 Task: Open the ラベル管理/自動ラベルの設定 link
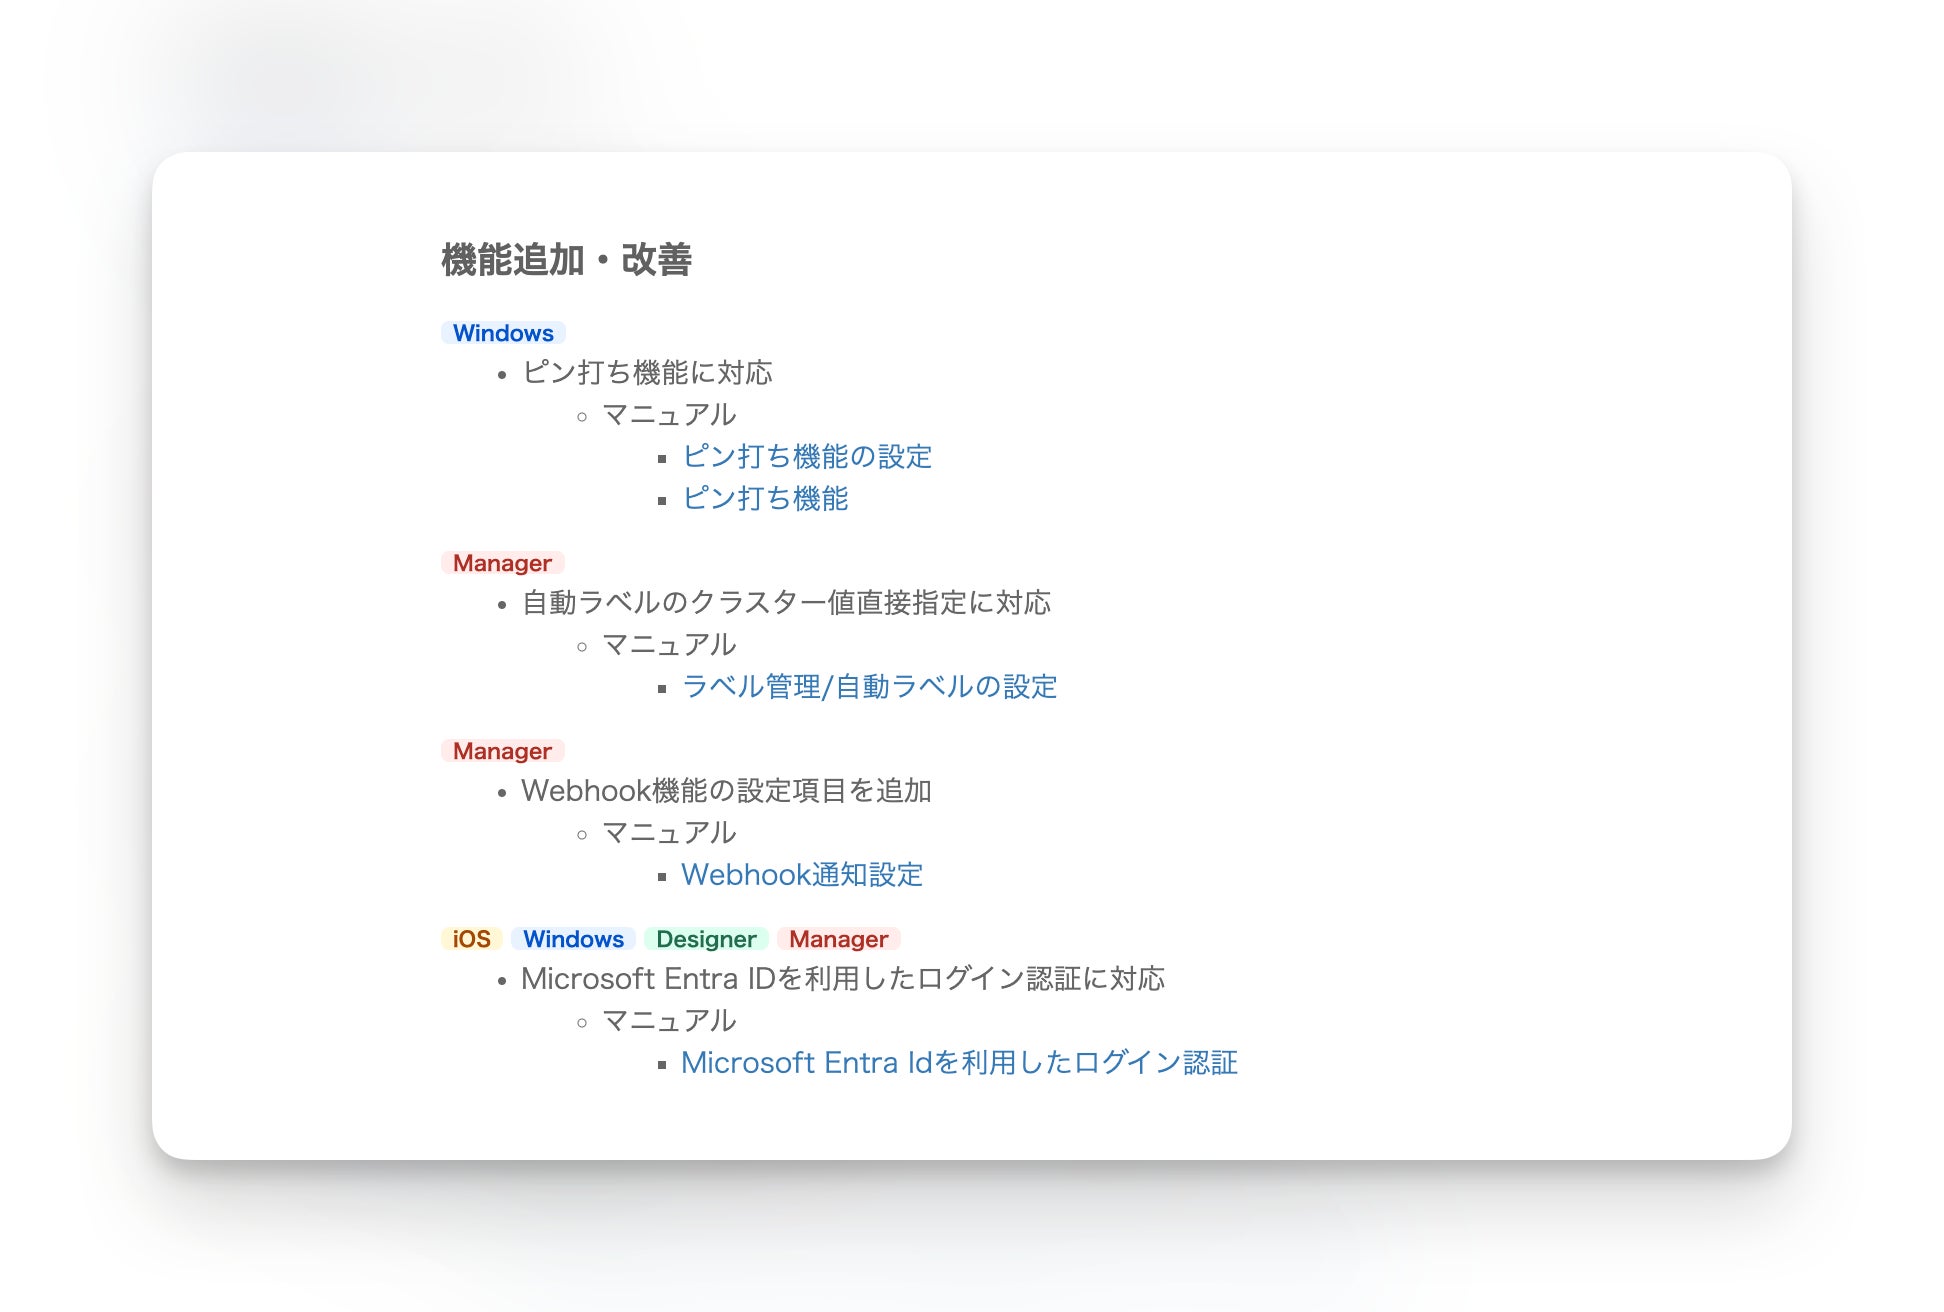[869, 687]
